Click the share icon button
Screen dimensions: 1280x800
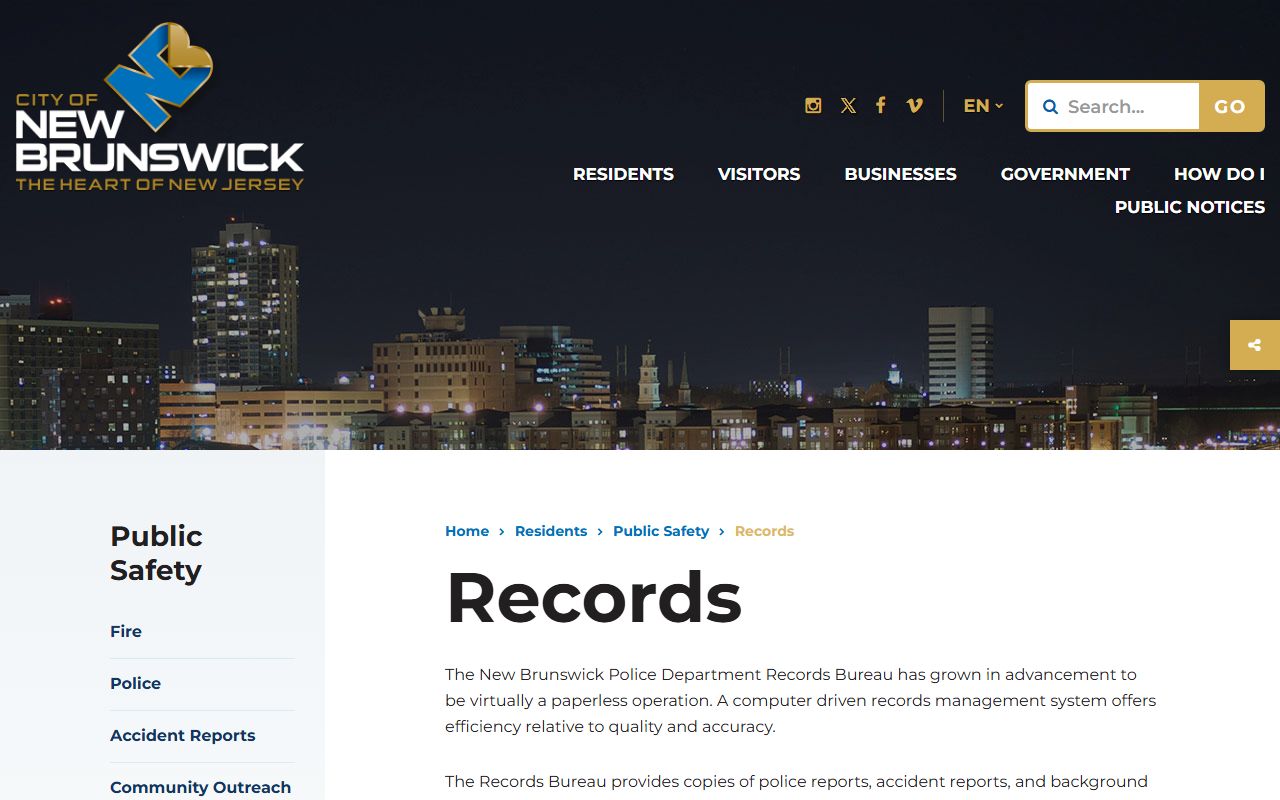pos(1255,345)
